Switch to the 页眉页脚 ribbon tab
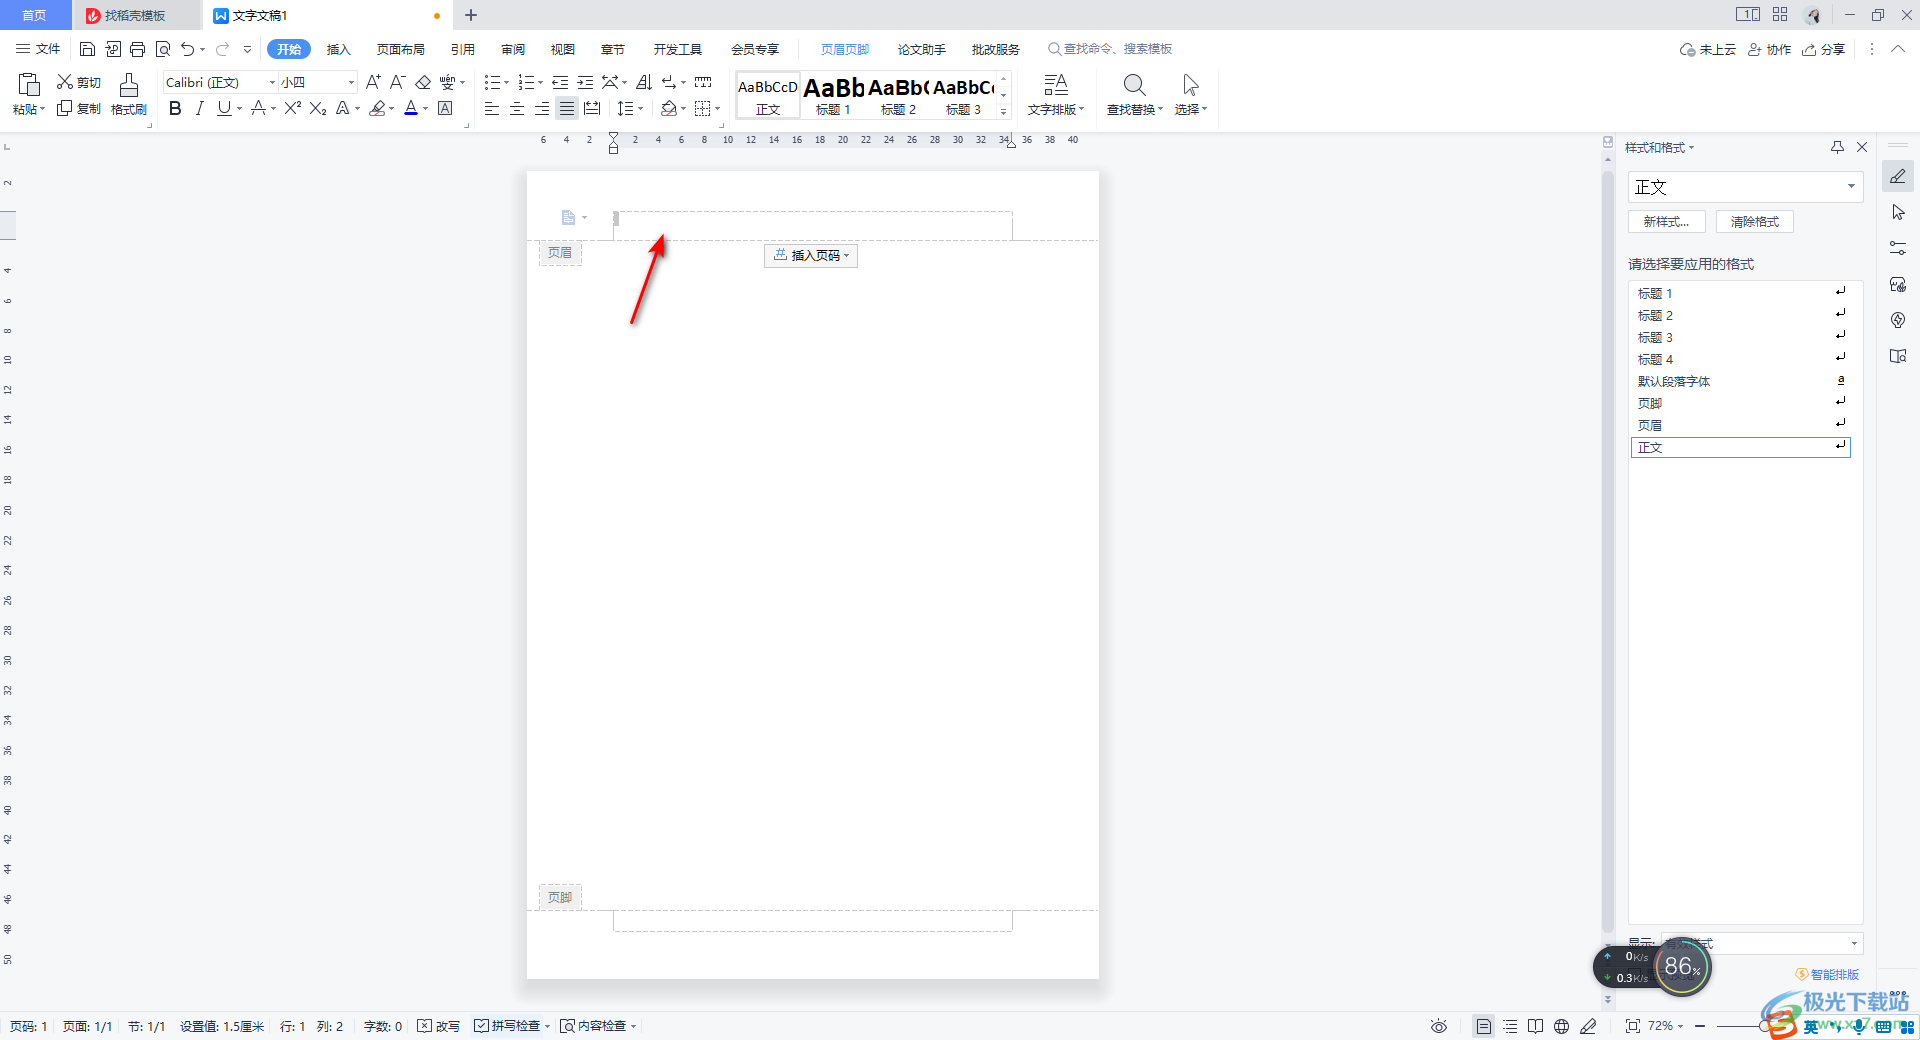 (845, 49)
